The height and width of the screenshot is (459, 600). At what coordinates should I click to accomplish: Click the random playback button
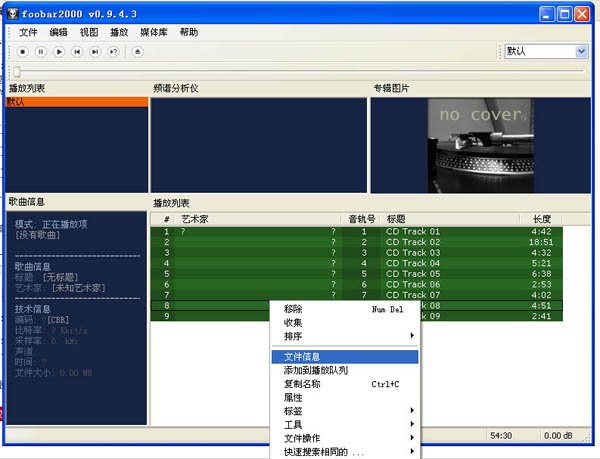(113, 52)
